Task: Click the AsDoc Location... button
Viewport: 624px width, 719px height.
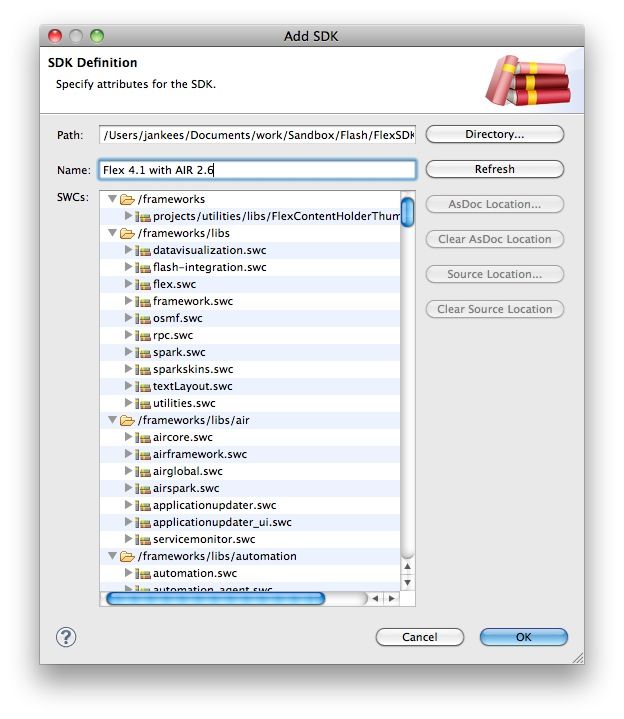Action: coord(494,204)
